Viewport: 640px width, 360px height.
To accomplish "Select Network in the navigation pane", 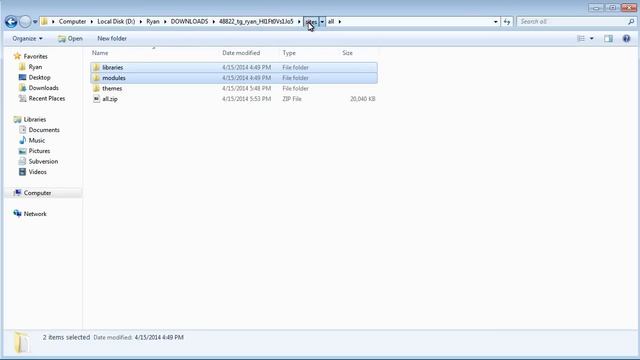I will tap(35, 214).
